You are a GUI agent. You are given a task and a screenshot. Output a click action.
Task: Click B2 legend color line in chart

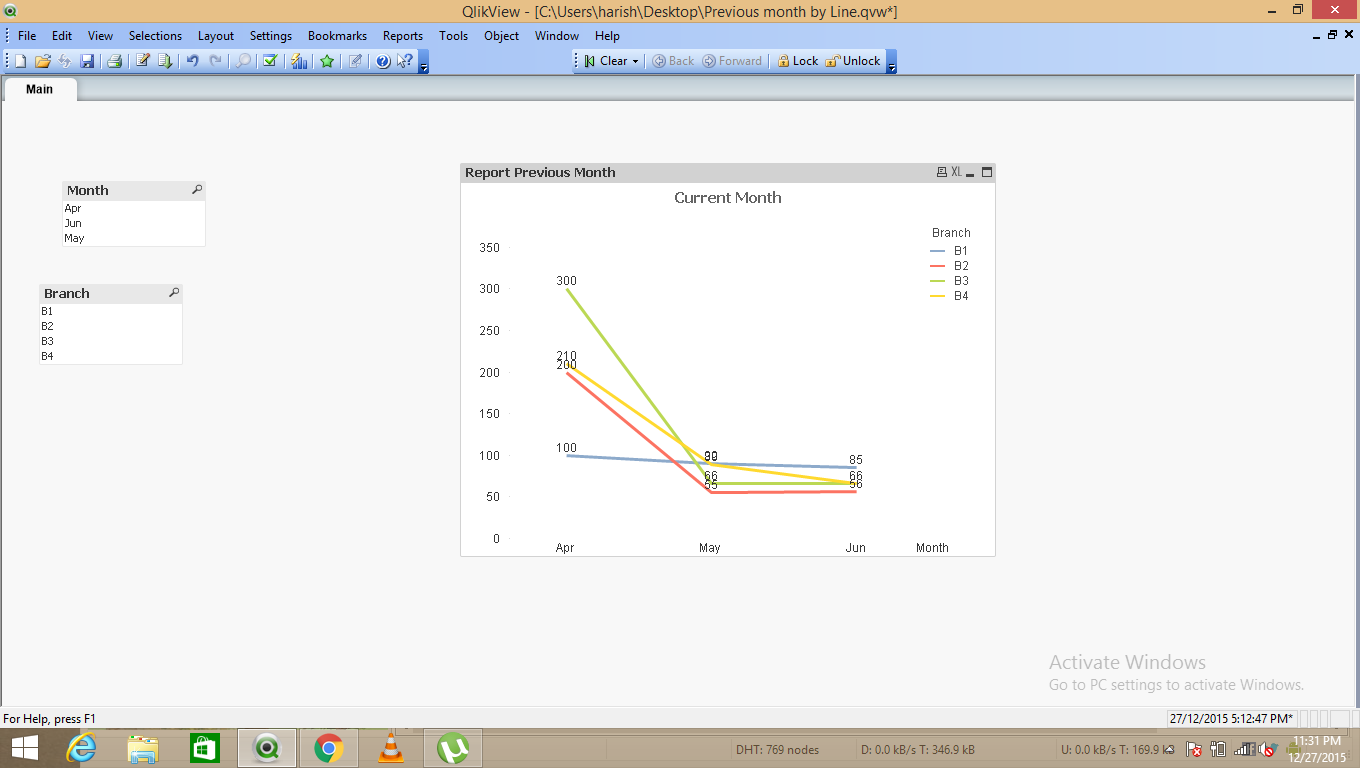coord(937,266)
